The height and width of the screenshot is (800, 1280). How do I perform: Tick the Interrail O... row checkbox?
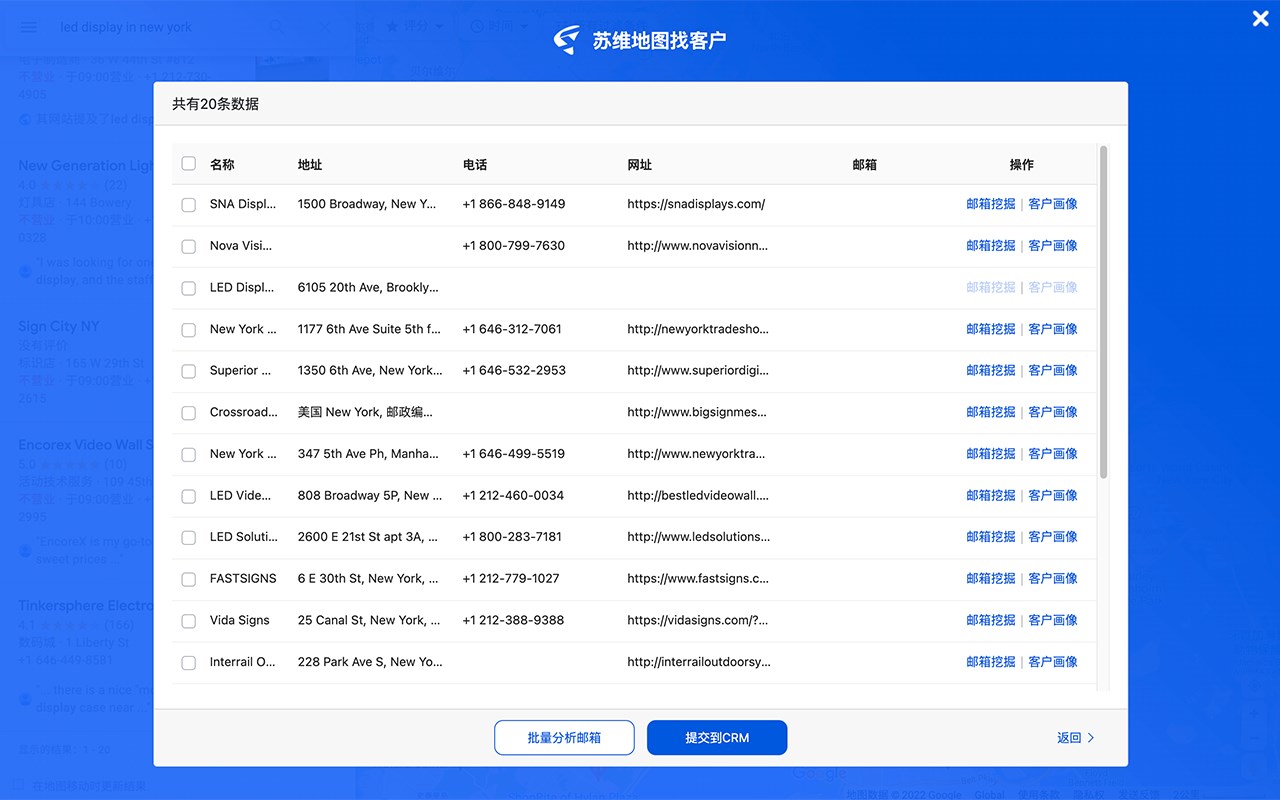pos(188,663)
